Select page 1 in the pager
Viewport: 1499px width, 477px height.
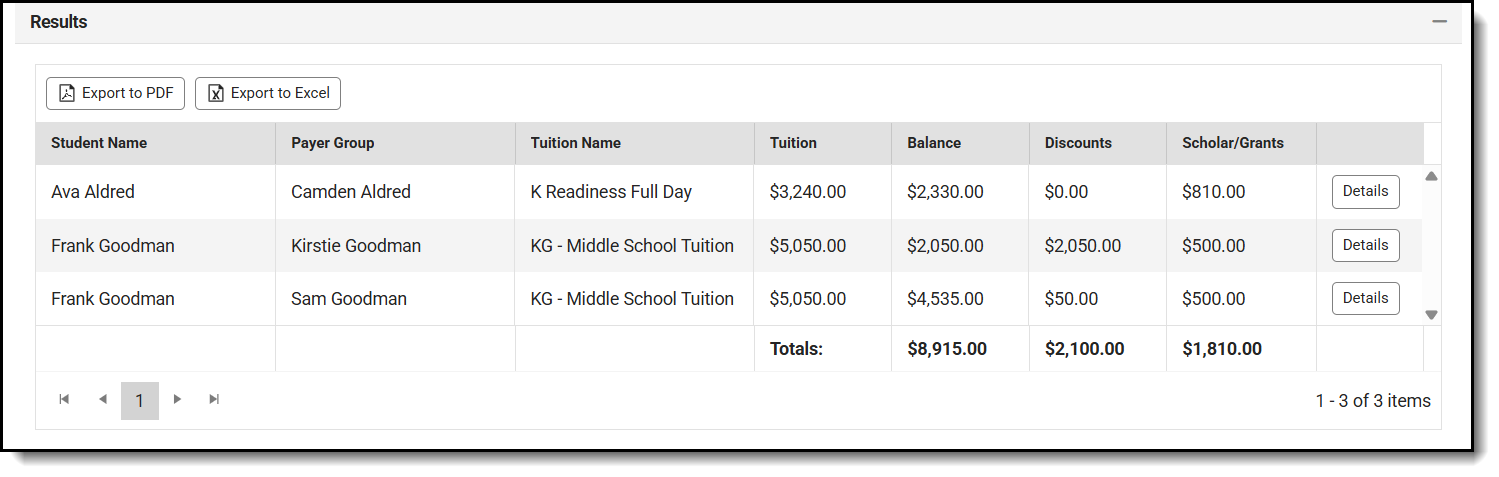[140, 401]
